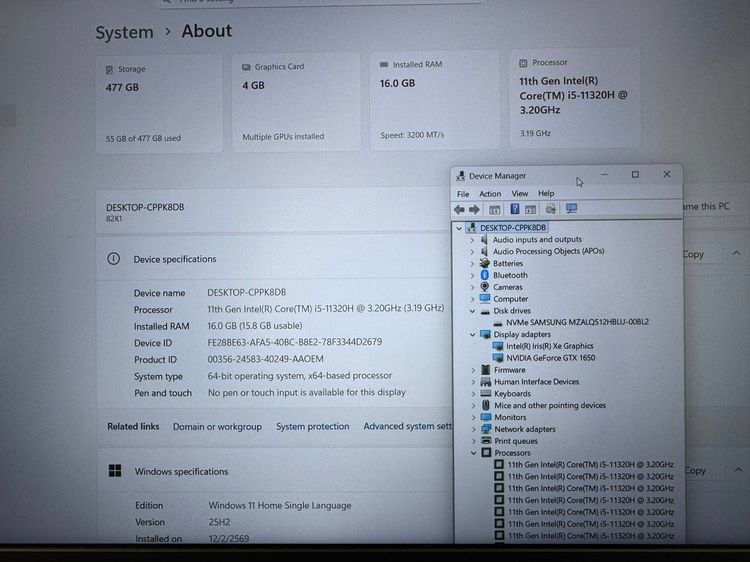Screen dimensions: 750x562
Task: Collapse the Disk drives node
Action: click(x=473, y=311)
